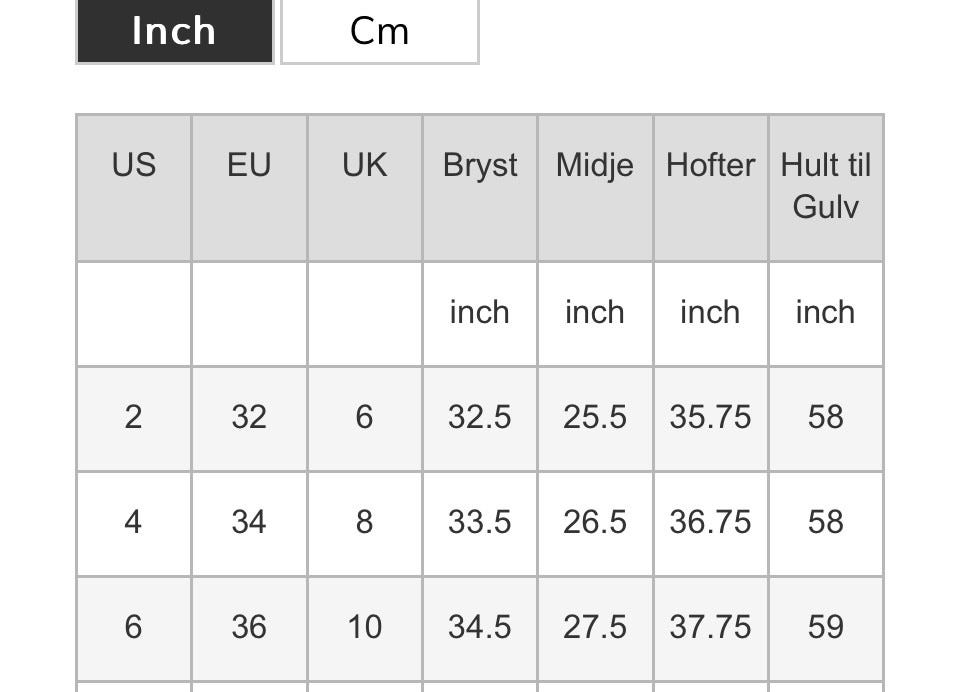
Task: Click the inch unit label under Bryst
Action: tap(480, 312)
